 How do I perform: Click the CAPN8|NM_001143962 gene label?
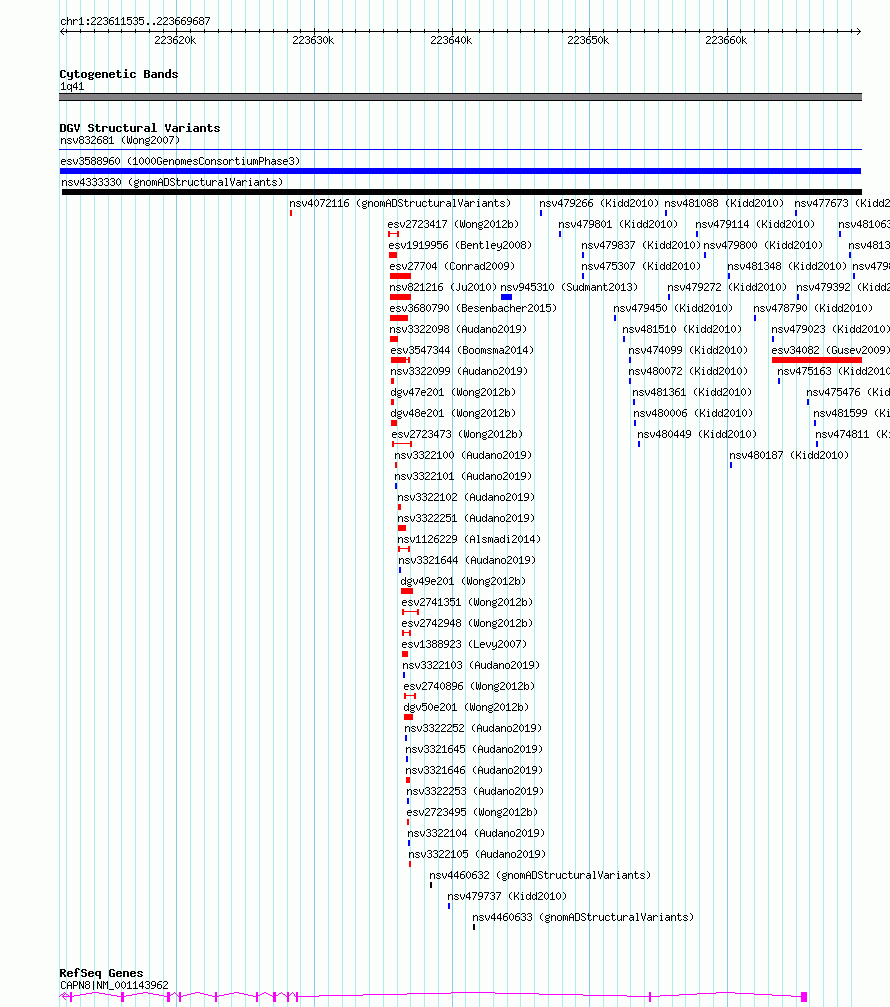pos(114,985)
